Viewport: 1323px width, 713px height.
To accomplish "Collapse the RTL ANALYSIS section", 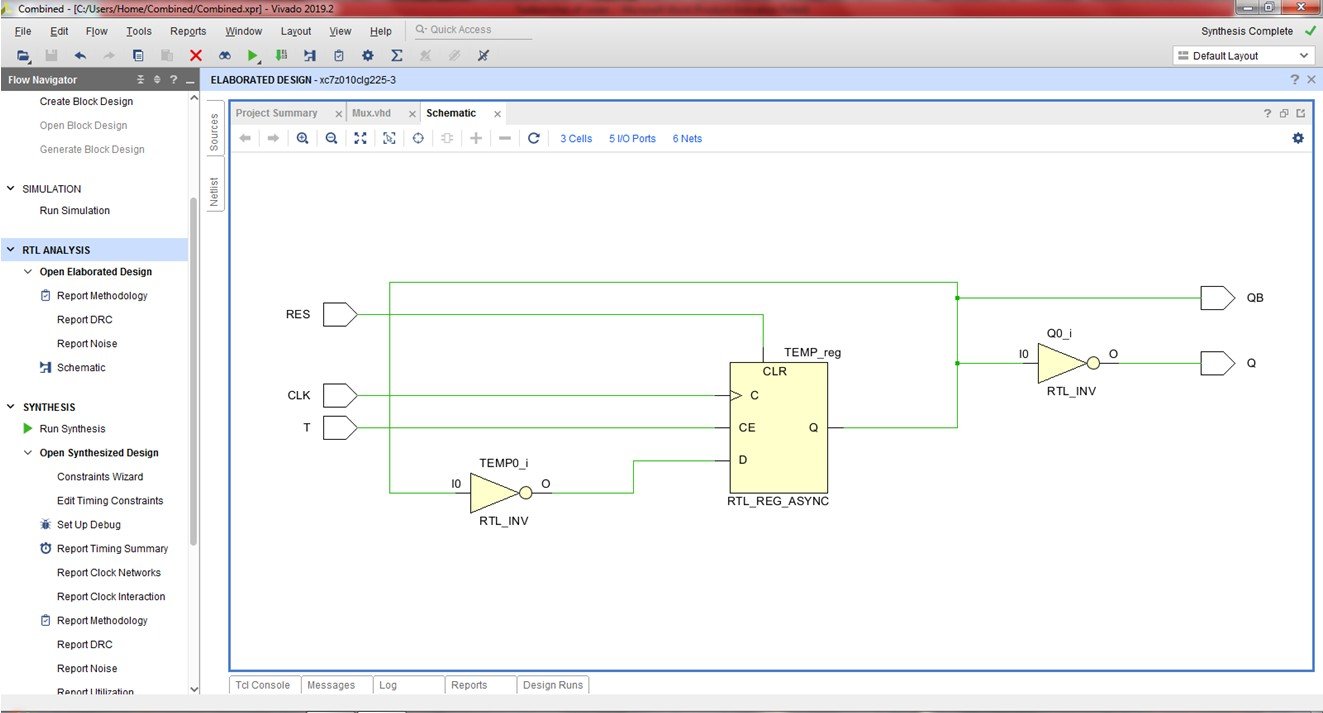I will point(12,250).
